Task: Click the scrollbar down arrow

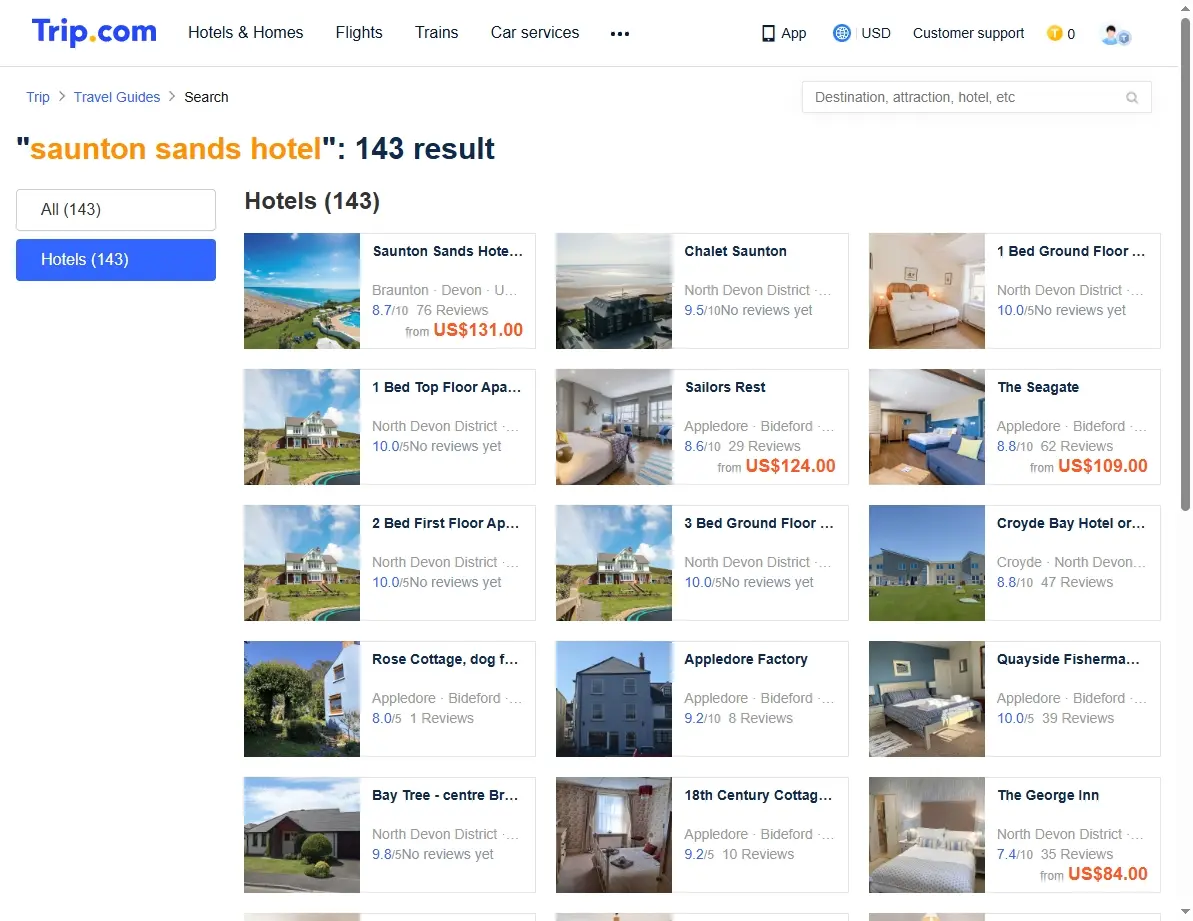Action: [x=1185, y=912]
